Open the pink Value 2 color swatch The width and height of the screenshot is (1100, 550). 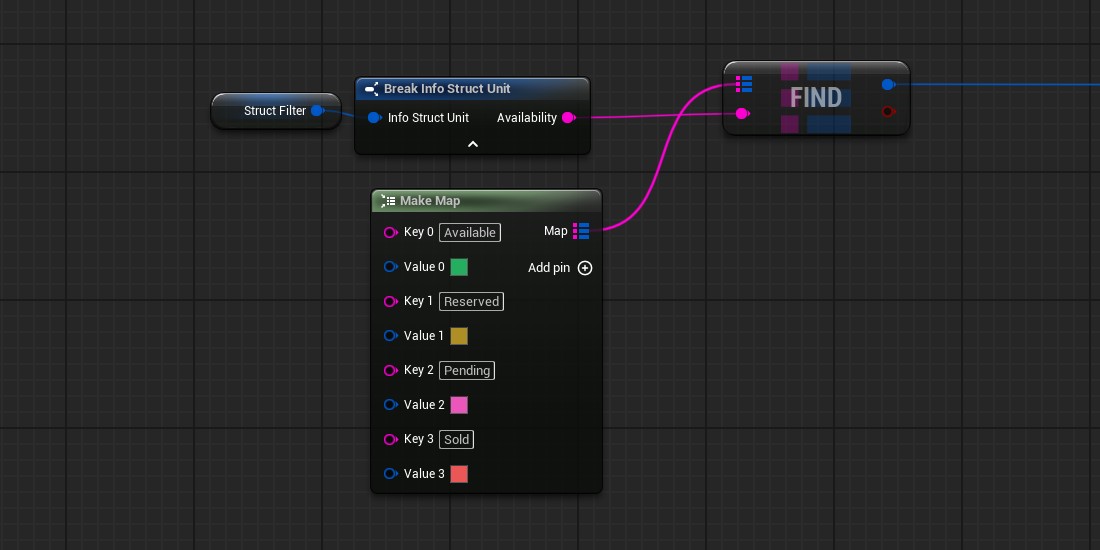pos(459,405)
